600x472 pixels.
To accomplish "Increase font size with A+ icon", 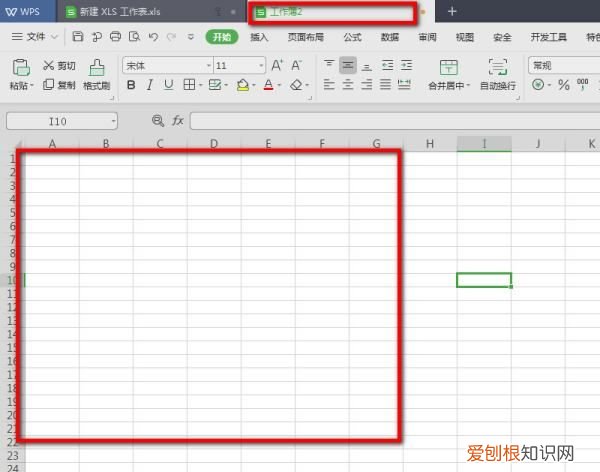I will point(277,65).
